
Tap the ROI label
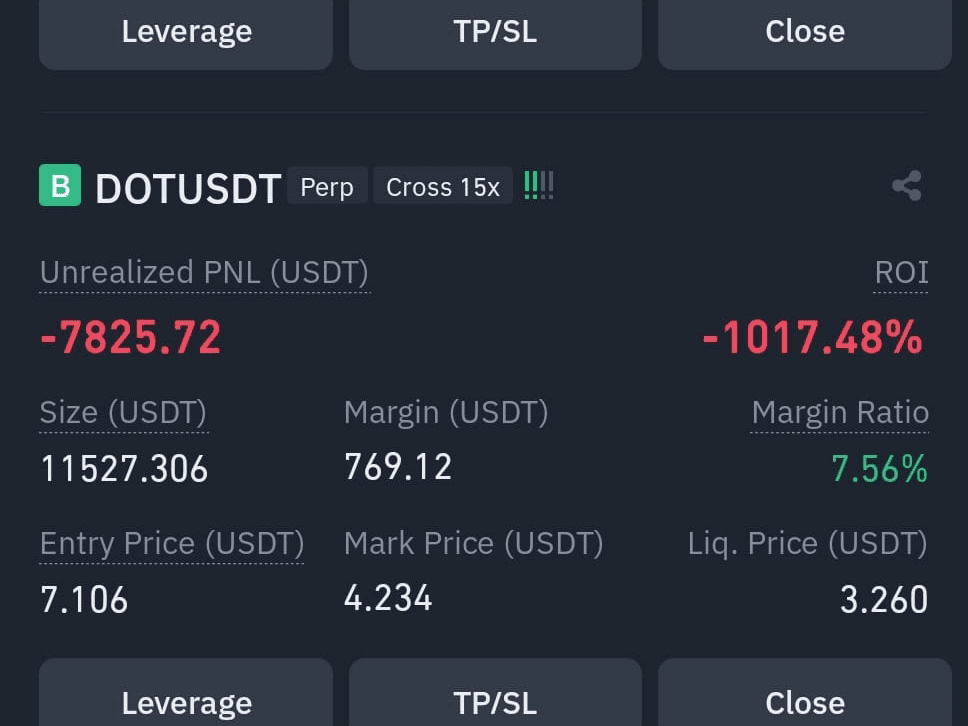click(x=901, y=272)
